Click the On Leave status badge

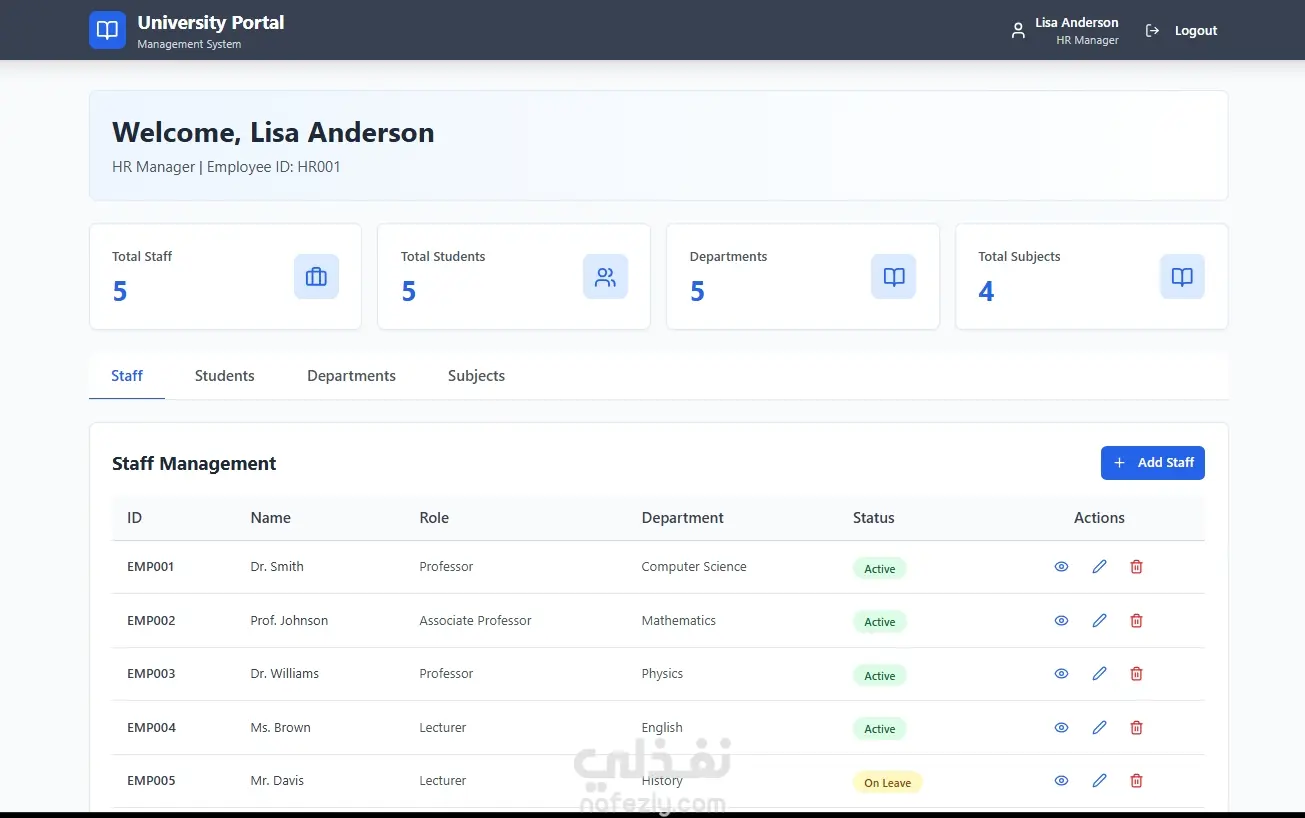(888, 782)
